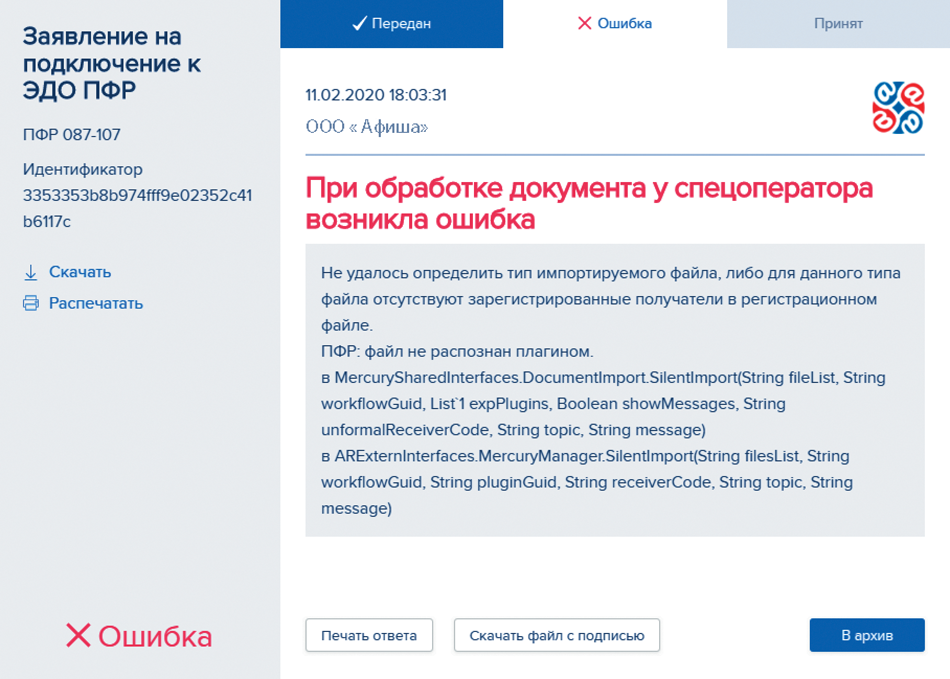Click the document identifier 3353353b8b974fff9e02352c41b6117c
Viewport: 950px width, 679px height.
click(x=137, y=207)
